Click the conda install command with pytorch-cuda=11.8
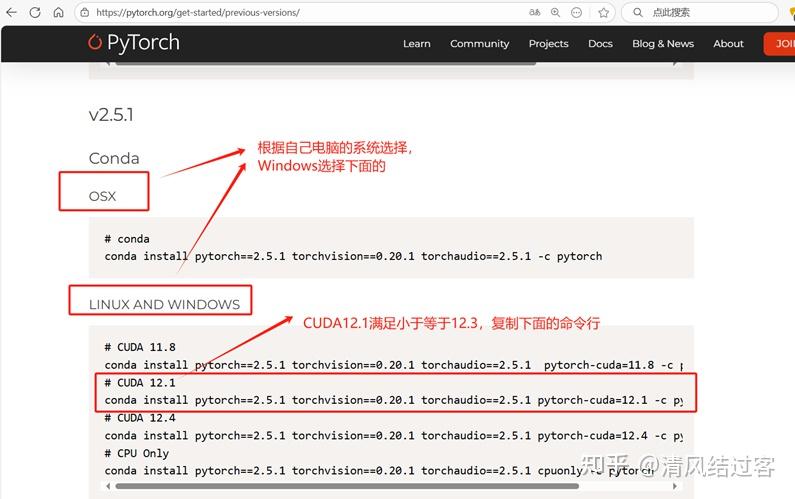 tap(393, 365)
